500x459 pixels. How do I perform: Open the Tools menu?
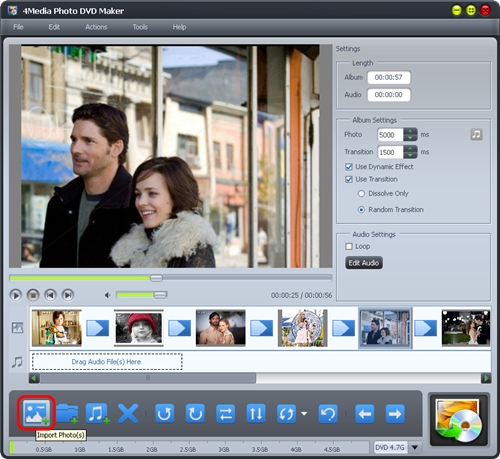[140, 27]
